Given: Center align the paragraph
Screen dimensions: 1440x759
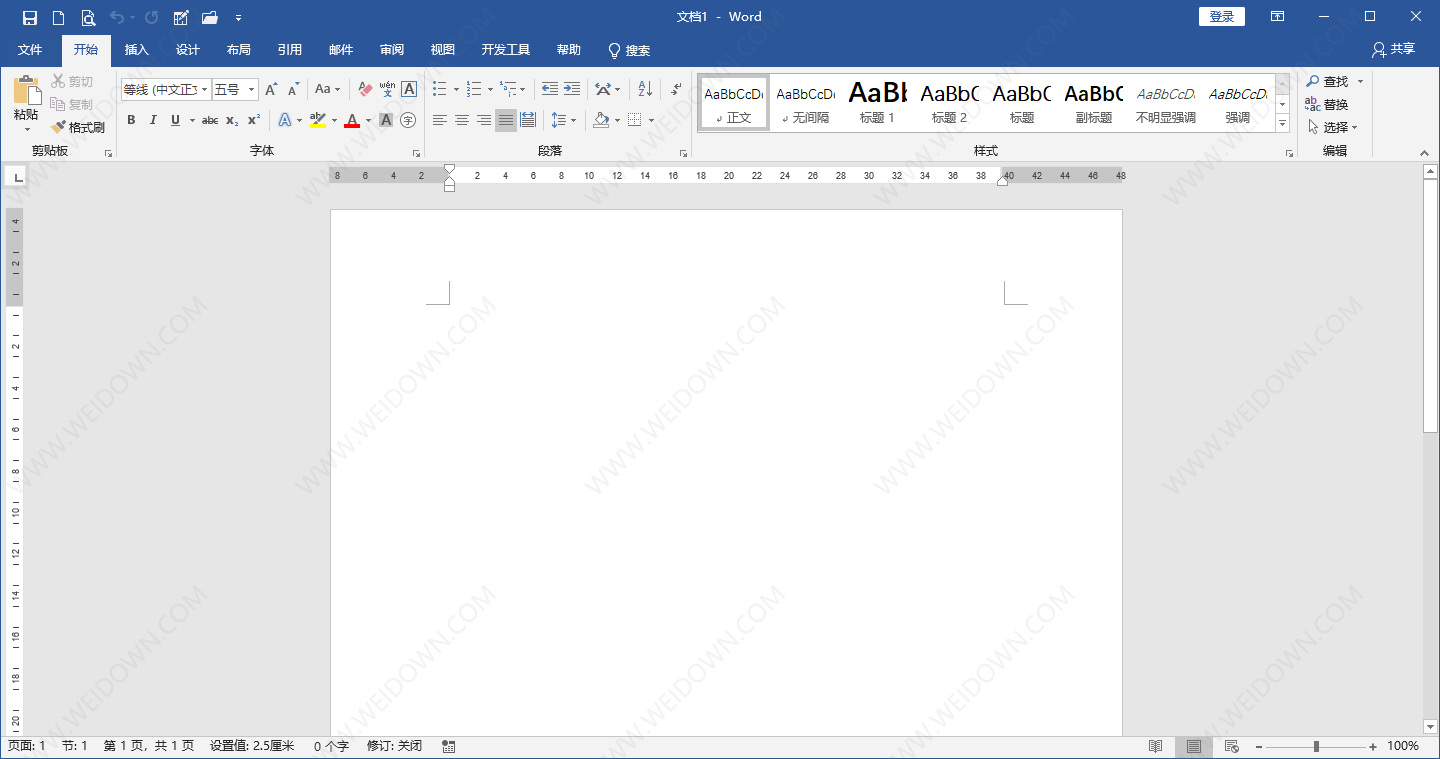Looking at the screenshot, I should coord(462,120).
